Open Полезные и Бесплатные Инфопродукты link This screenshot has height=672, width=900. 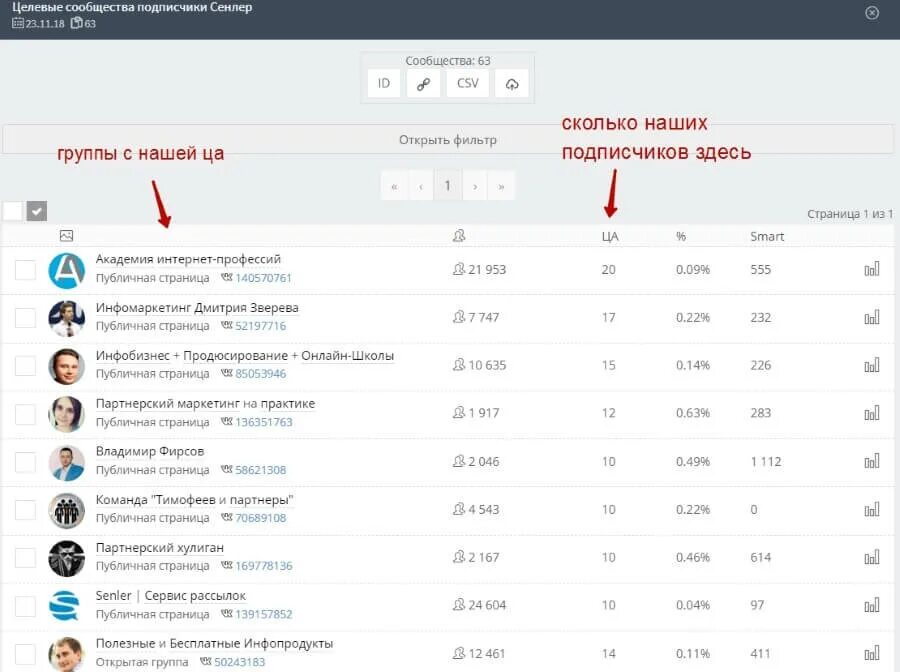coord(214,643)
